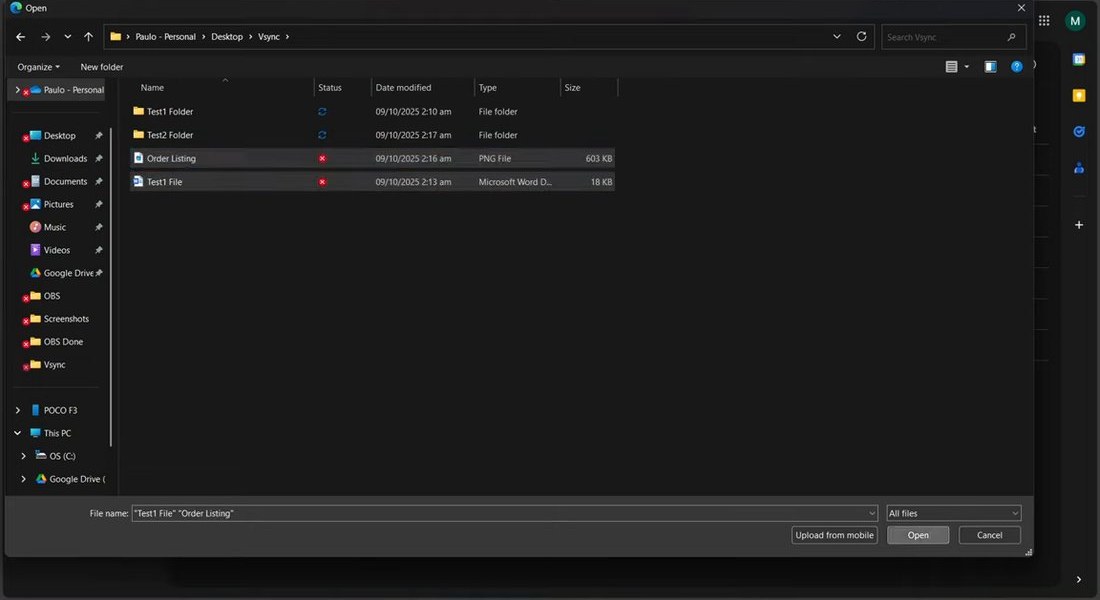
Task: Open the view options dropdown arrow
Action: (967, 67)
